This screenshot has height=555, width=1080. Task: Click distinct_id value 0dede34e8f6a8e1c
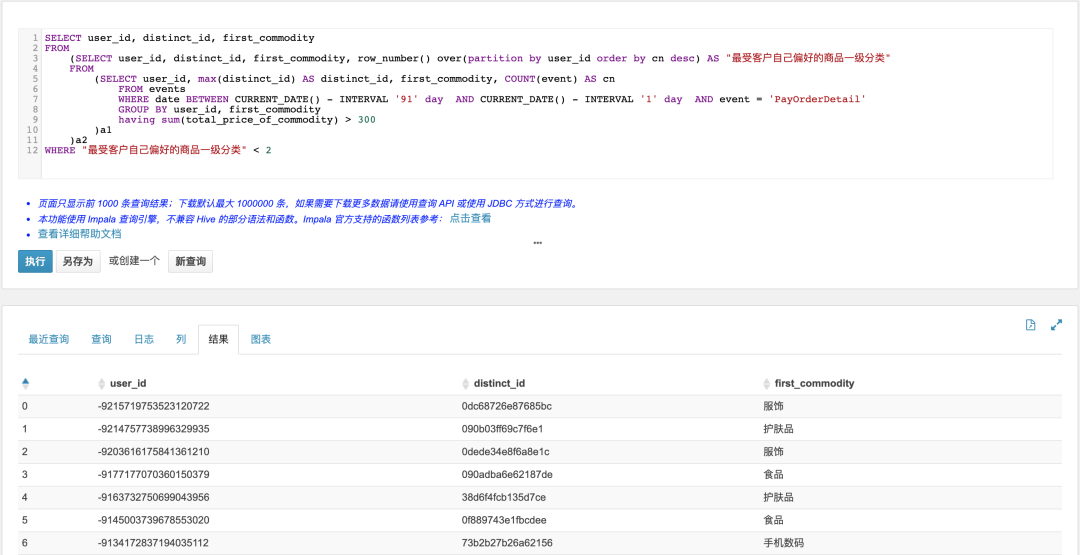point(505,452)
